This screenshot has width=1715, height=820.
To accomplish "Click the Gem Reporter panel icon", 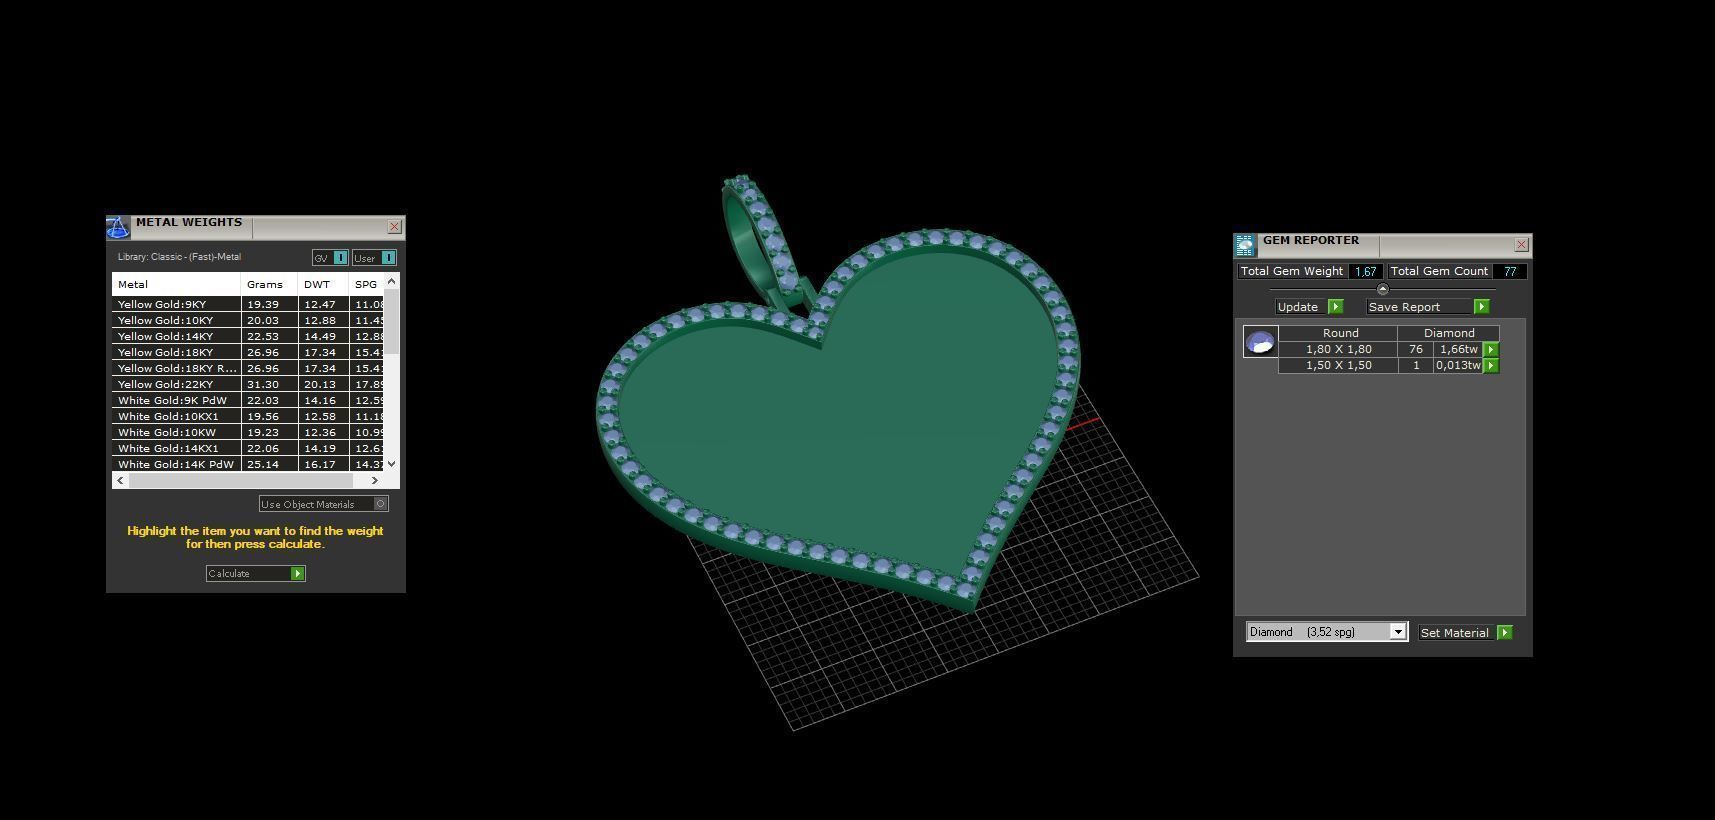I will pyautogui.click(x=1245, y=246).
